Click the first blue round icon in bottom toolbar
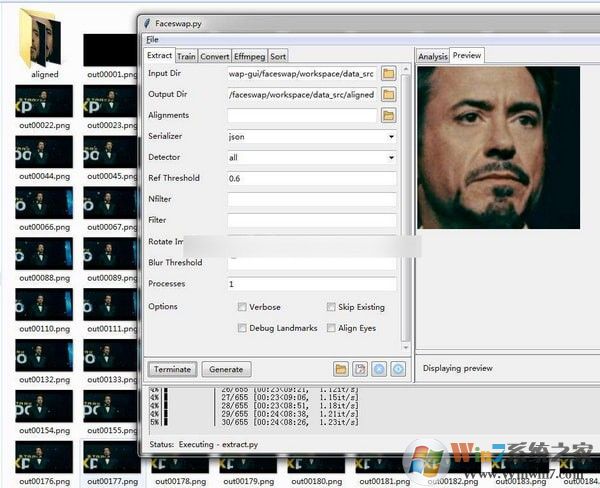The height and width of the screenshot is (488, 600). (x=379, y=369)
